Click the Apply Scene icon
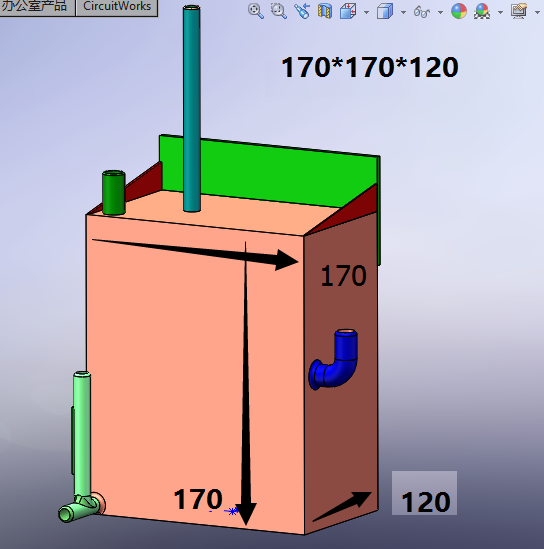 [x=482, y=11]
